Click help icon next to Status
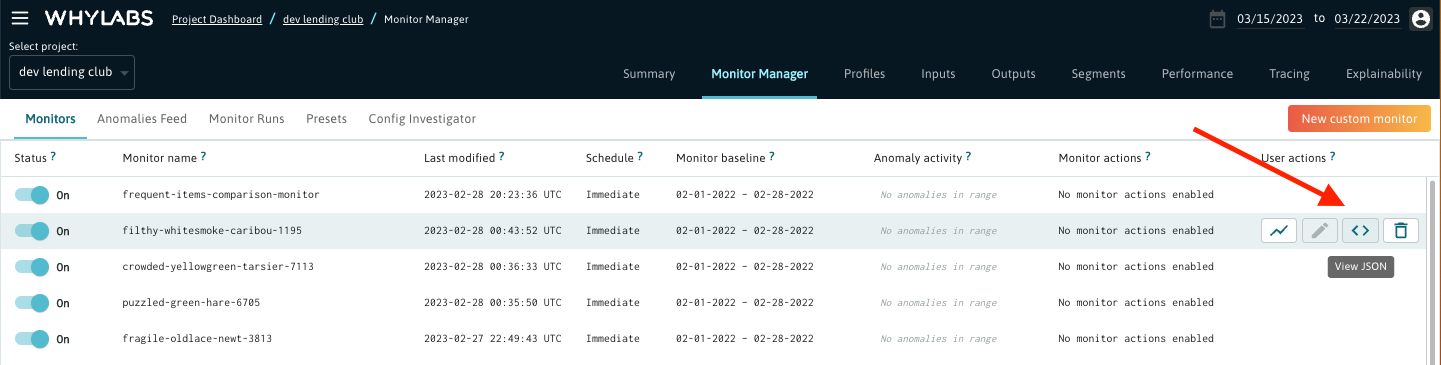The width and height of the screenshot is (1441, 365). 53,157
